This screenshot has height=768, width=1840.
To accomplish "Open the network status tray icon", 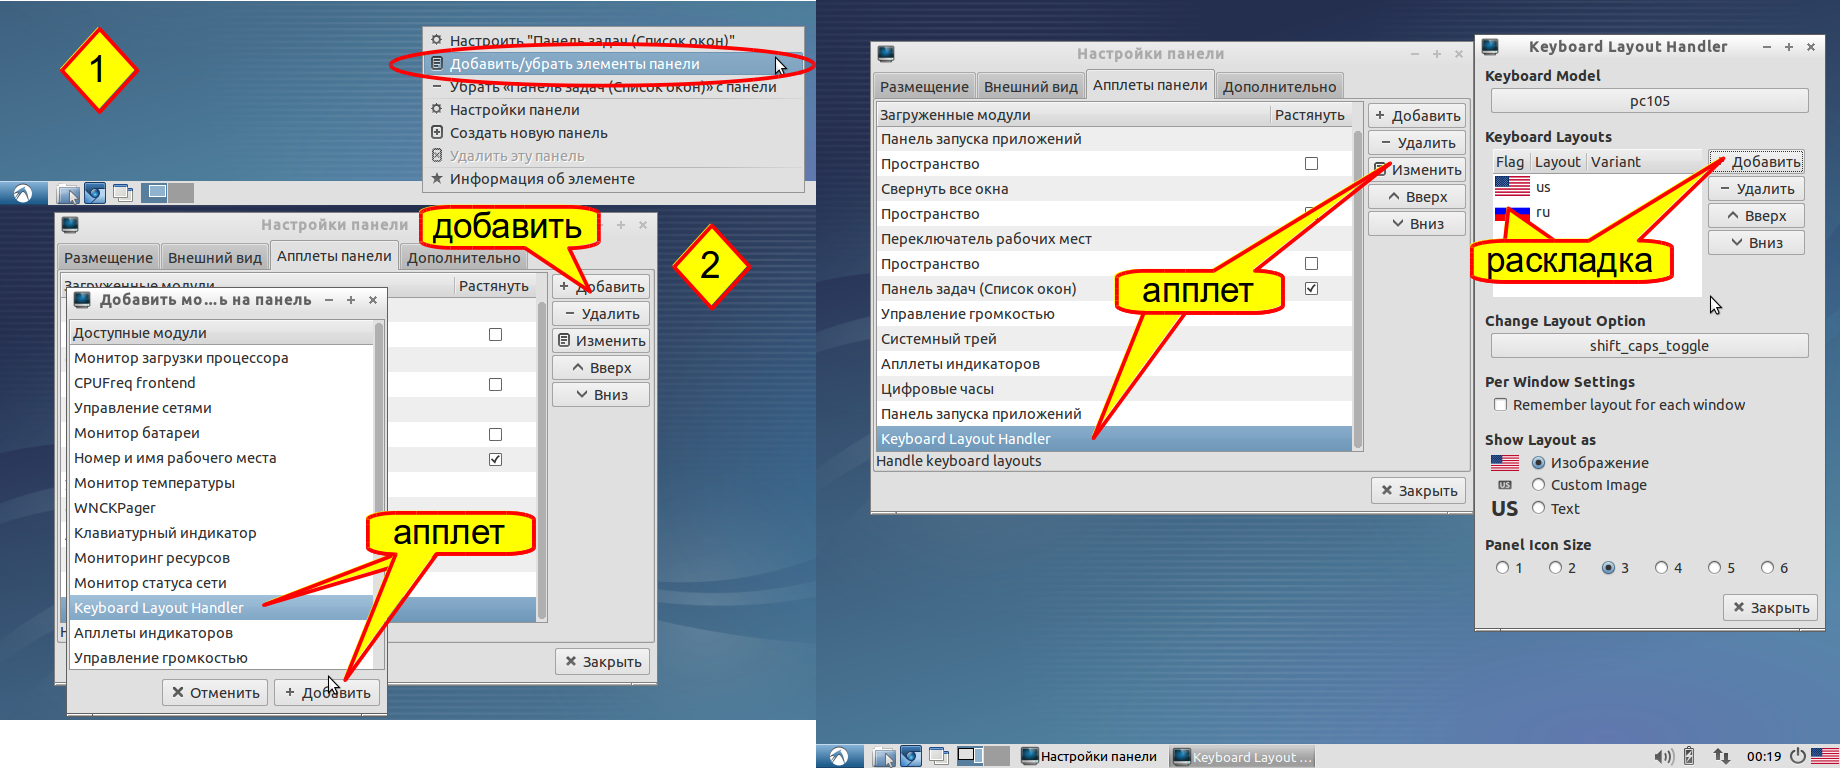I will [1721, 756].
